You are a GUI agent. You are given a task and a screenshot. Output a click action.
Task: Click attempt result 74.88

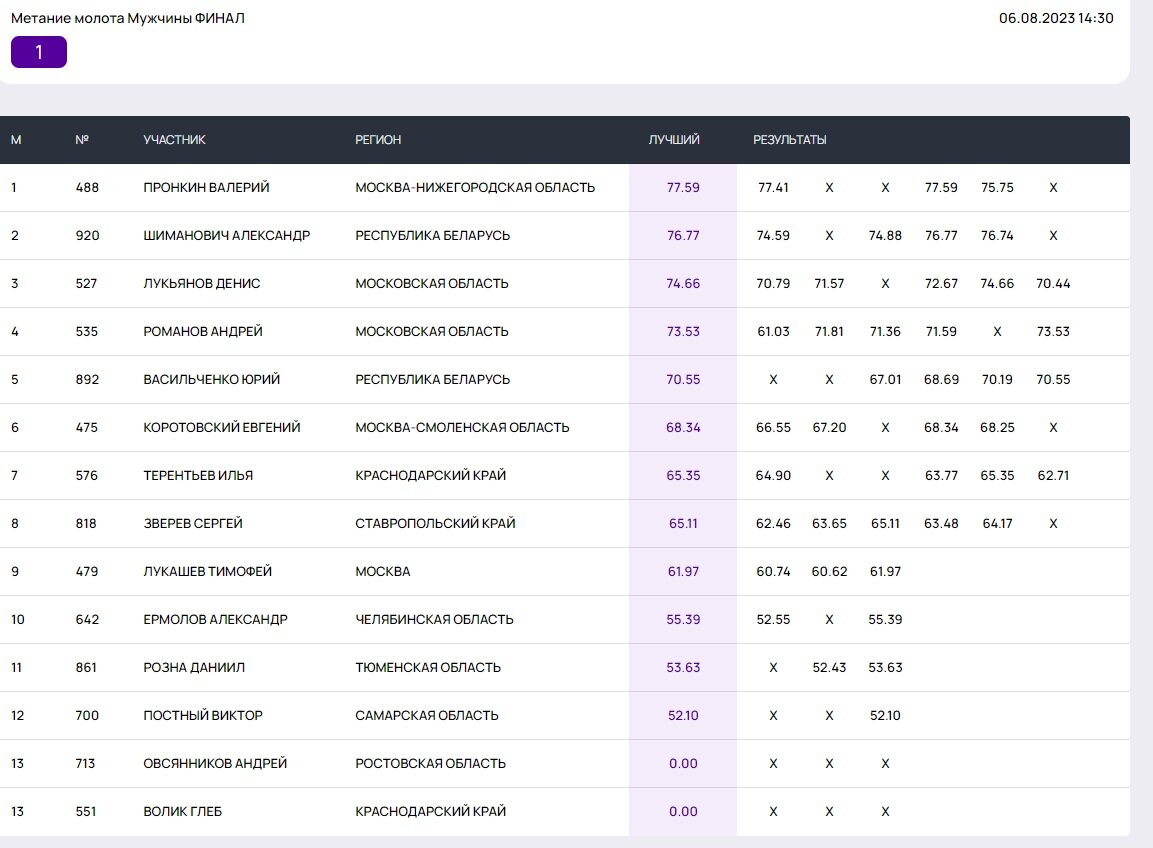885,235
